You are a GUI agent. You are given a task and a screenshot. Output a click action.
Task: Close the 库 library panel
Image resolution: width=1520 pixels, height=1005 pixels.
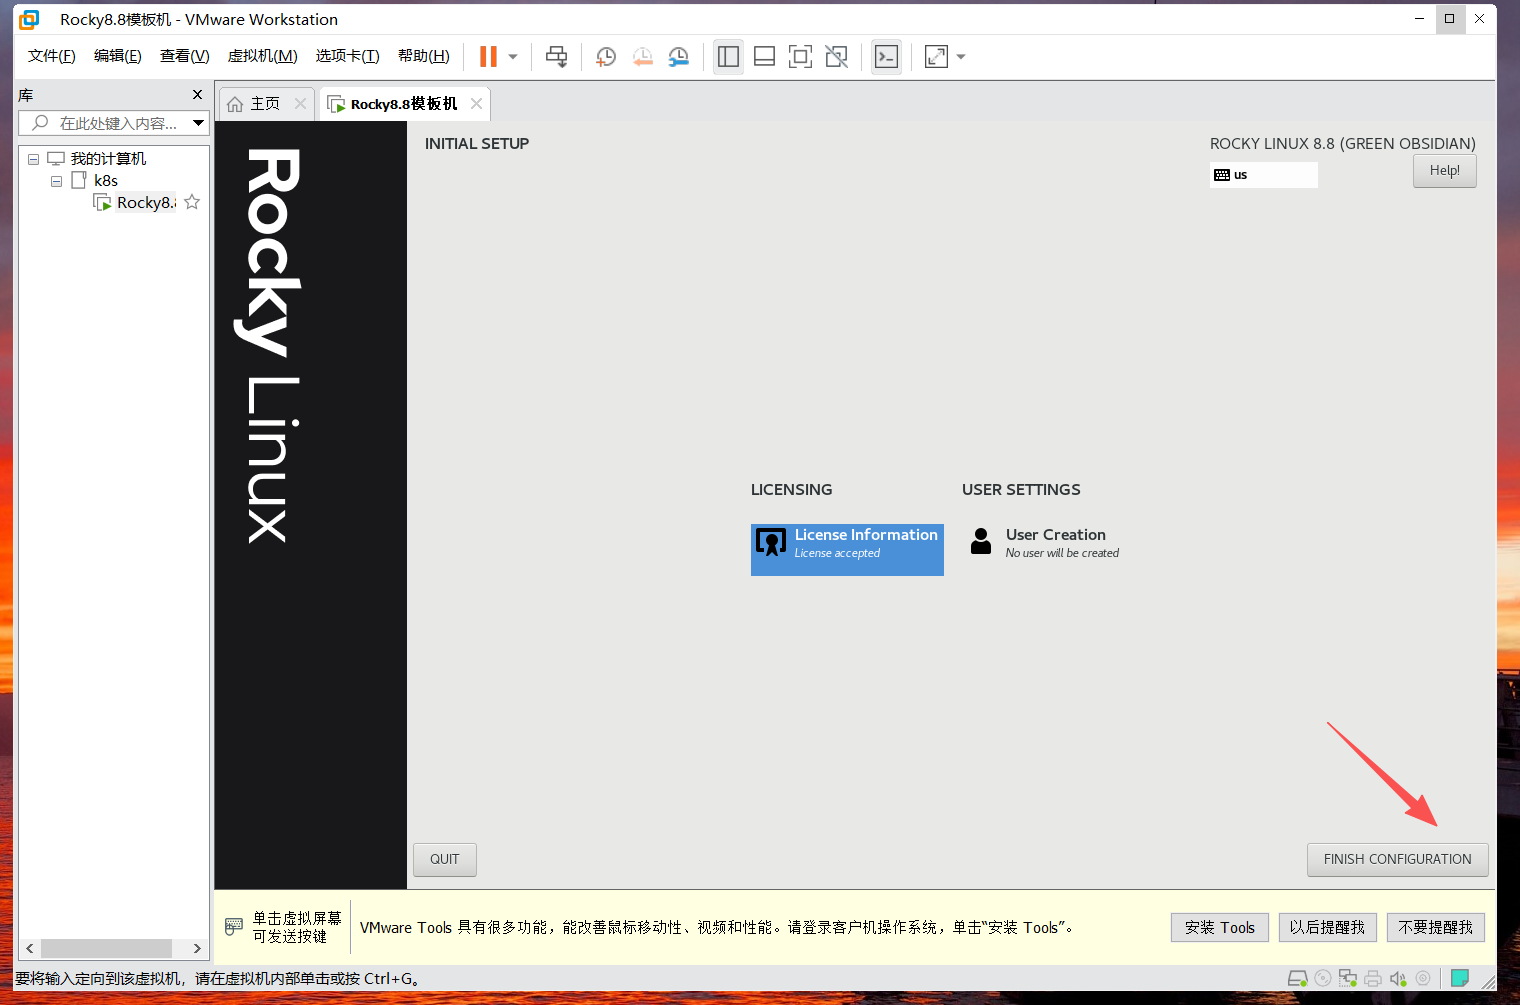coord(197,95)
